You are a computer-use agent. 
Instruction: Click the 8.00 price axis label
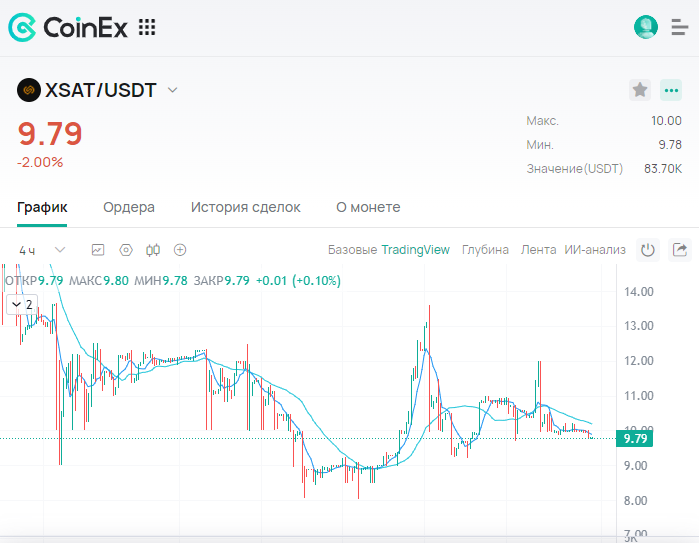click(x=635, y=501)
